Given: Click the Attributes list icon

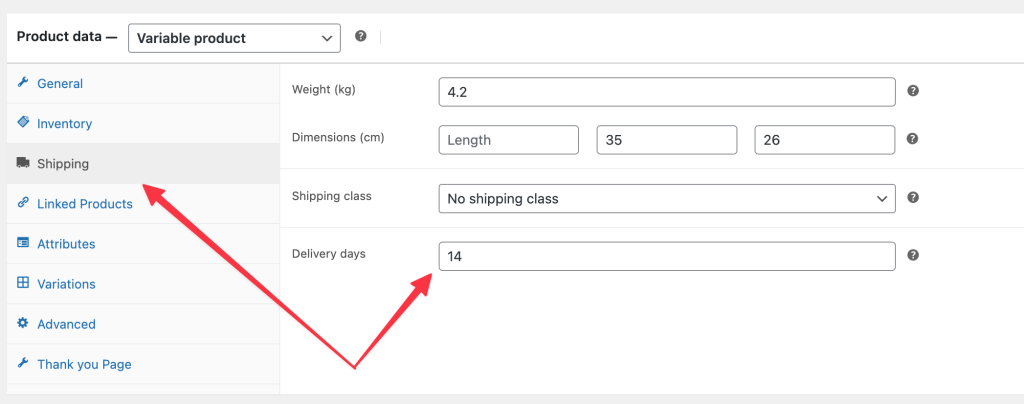Looking at the screenshot, I should tap(23, 243).
